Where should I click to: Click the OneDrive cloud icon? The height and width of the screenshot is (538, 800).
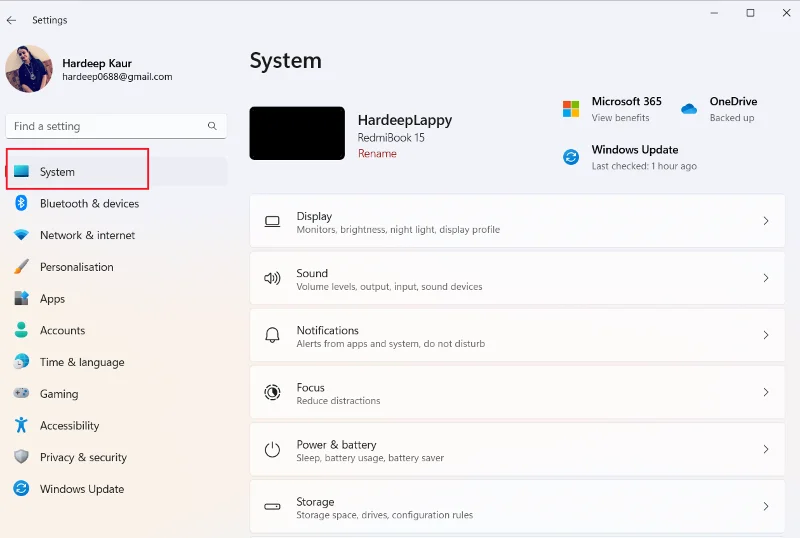click(689, 109)
